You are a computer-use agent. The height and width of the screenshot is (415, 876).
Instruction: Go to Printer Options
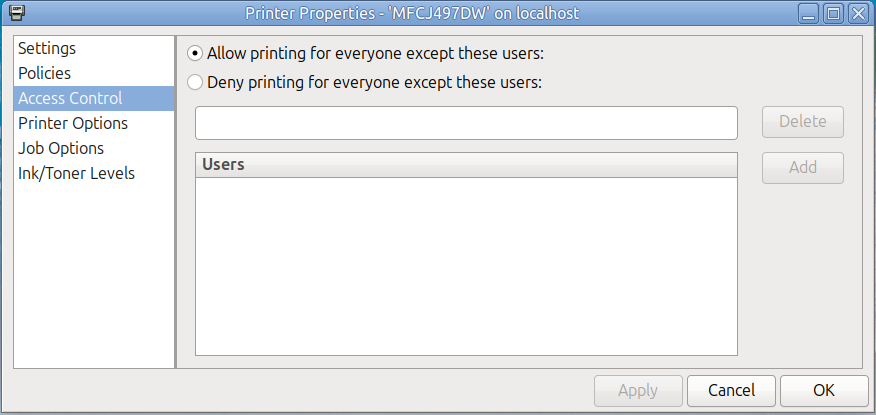pos(73,123)
